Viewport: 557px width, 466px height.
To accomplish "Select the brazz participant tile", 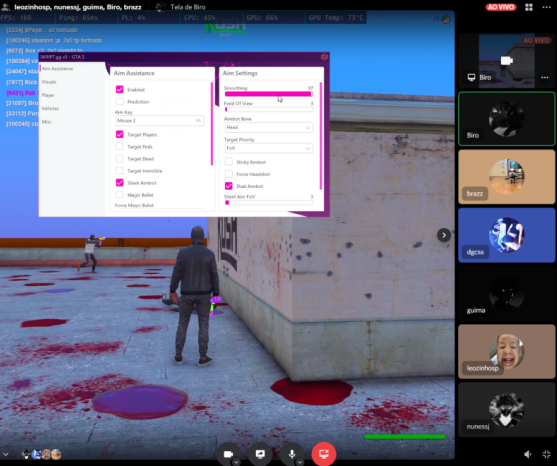I will click(x=507, y=177).
